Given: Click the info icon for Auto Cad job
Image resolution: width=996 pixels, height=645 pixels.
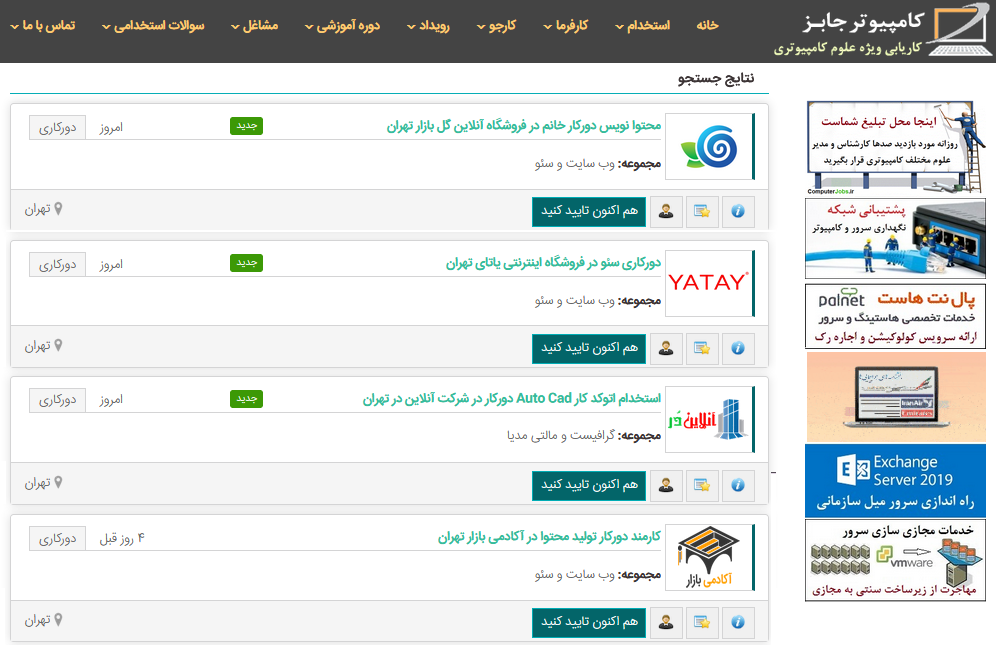Looking at the screenshot, I should [737, 485].
